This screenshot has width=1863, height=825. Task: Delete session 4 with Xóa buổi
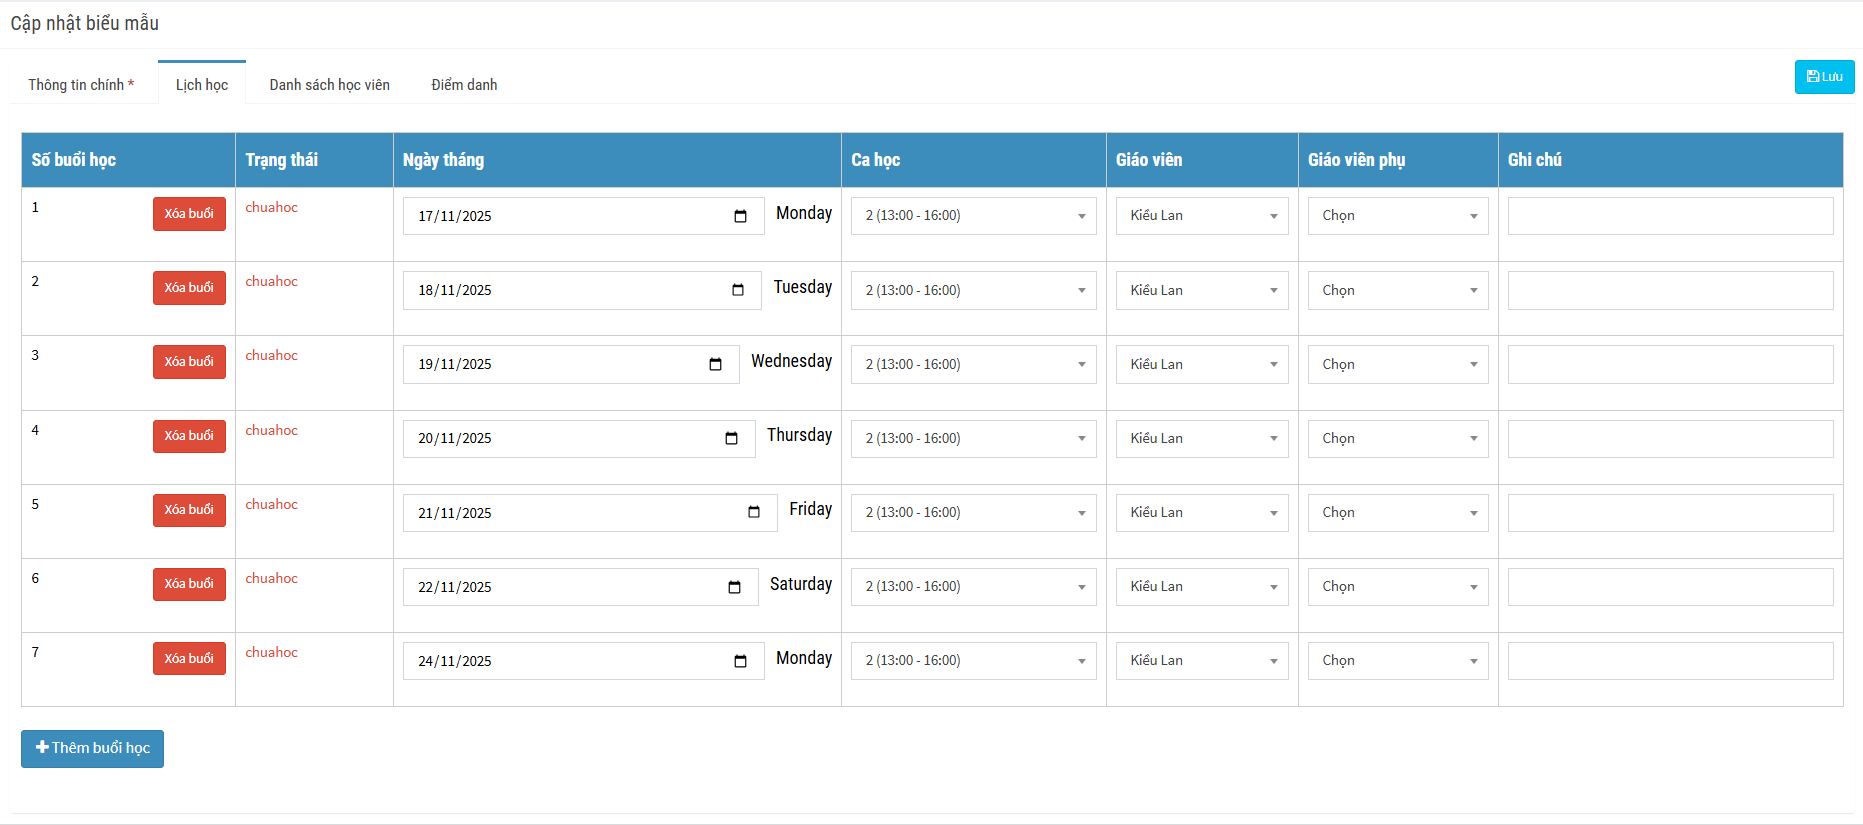(189, 436)
